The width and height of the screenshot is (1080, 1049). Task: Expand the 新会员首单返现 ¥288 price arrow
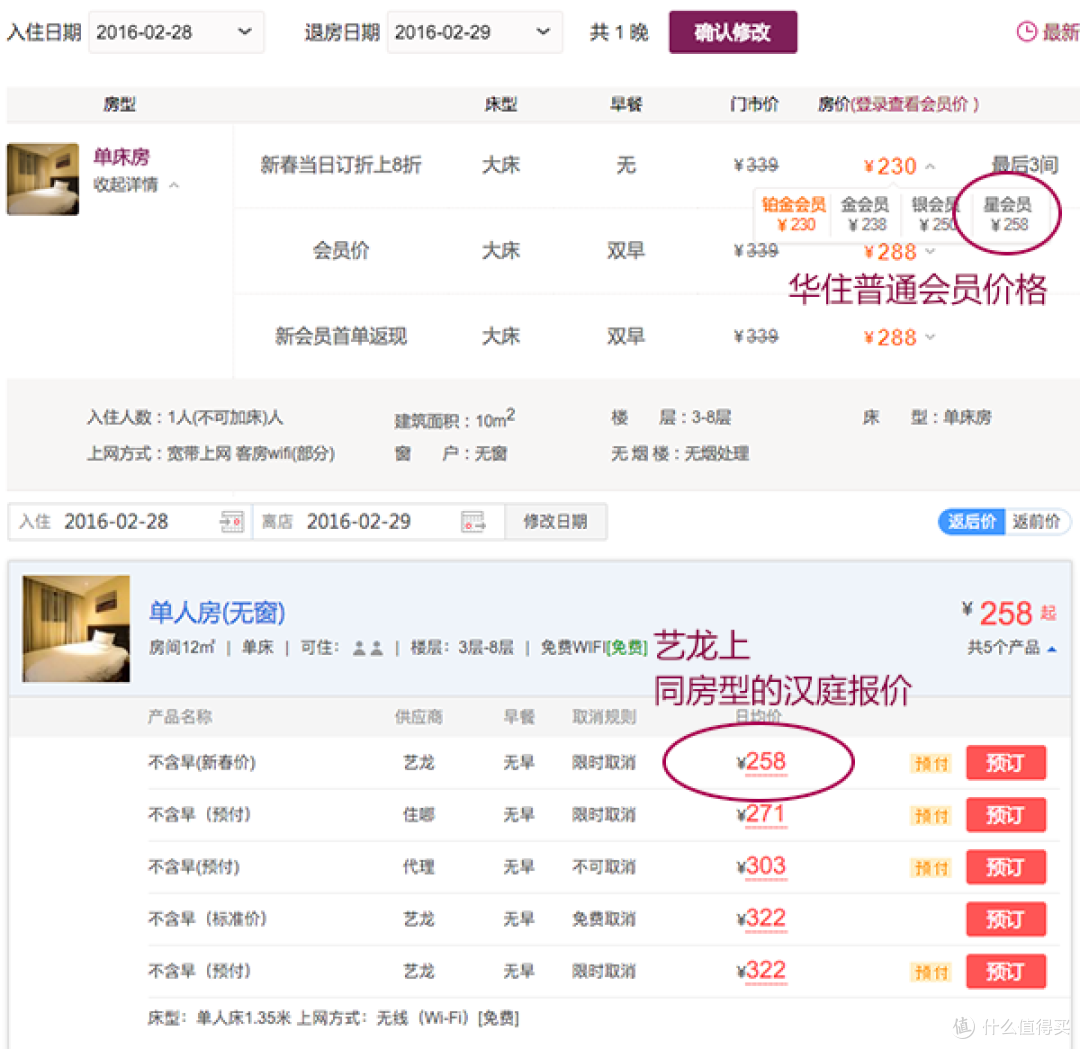pyautogui.click(x=930, y=337)
